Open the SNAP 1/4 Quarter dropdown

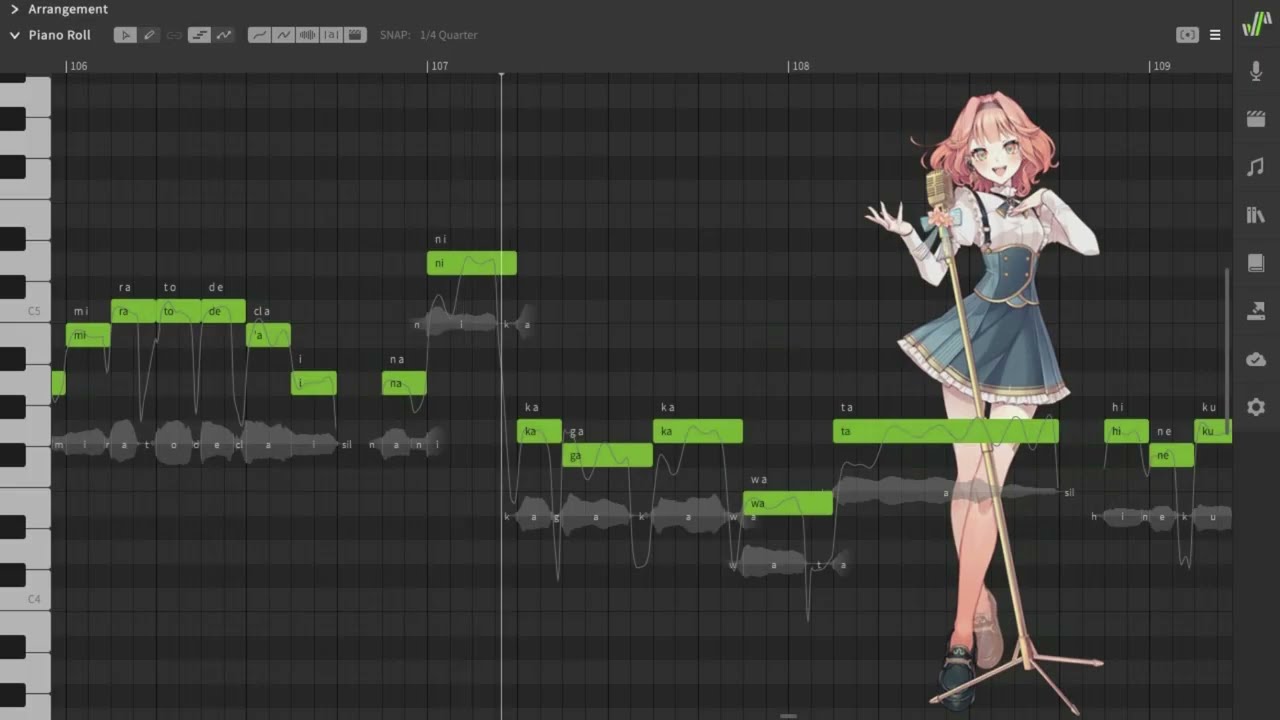pyautogui.click(x=448, y=35)
